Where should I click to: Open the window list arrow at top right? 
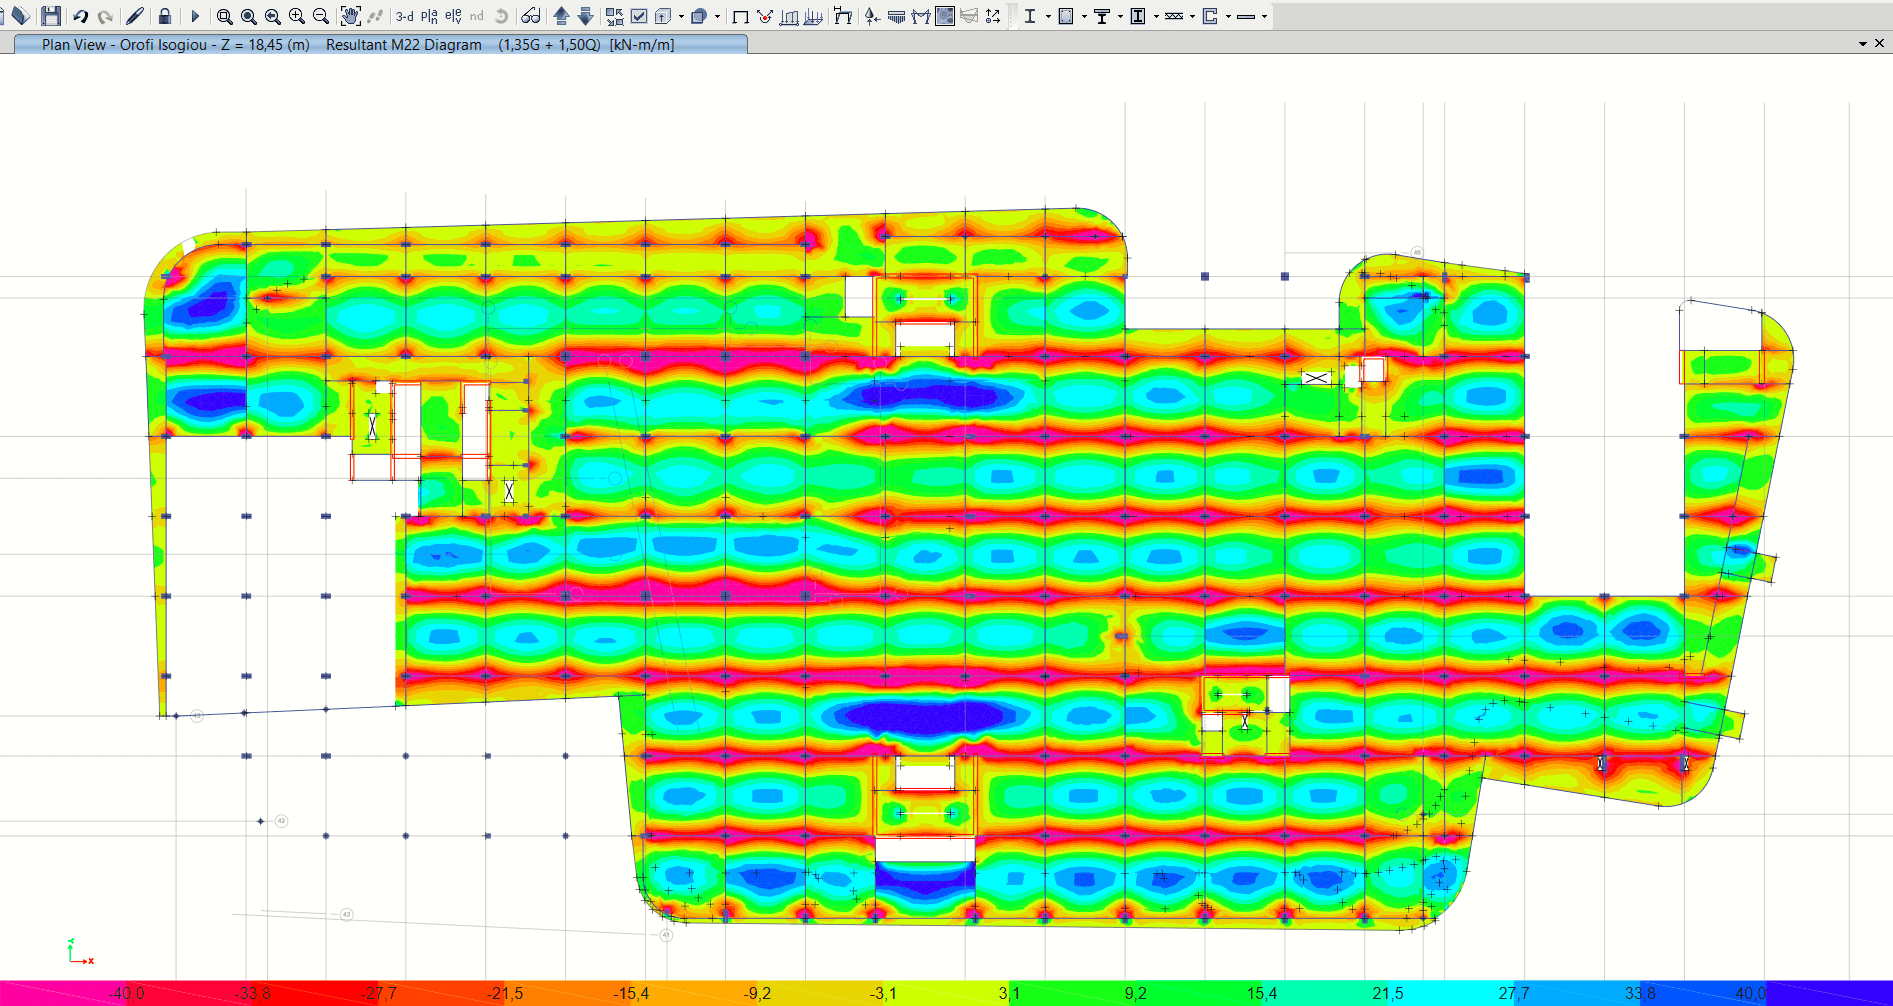coord(1862,44)
